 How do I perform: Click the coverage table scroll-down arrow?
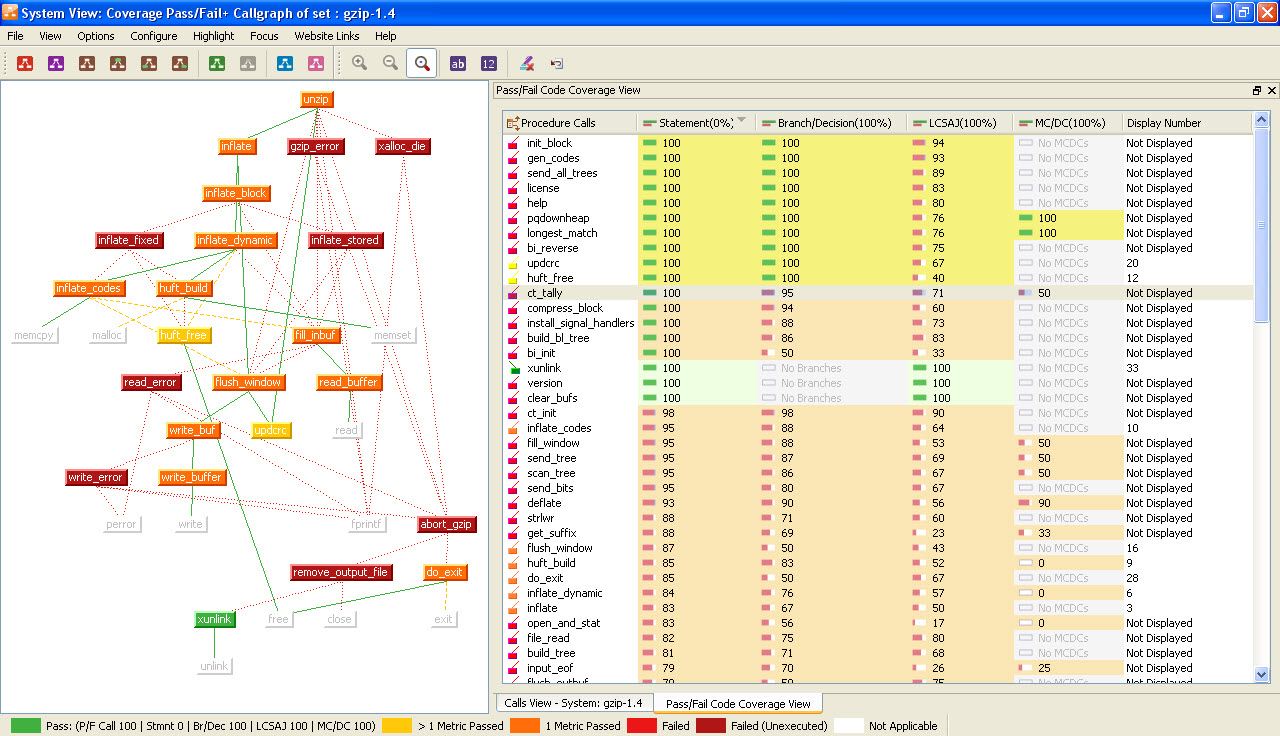[x=1261, y=675]
